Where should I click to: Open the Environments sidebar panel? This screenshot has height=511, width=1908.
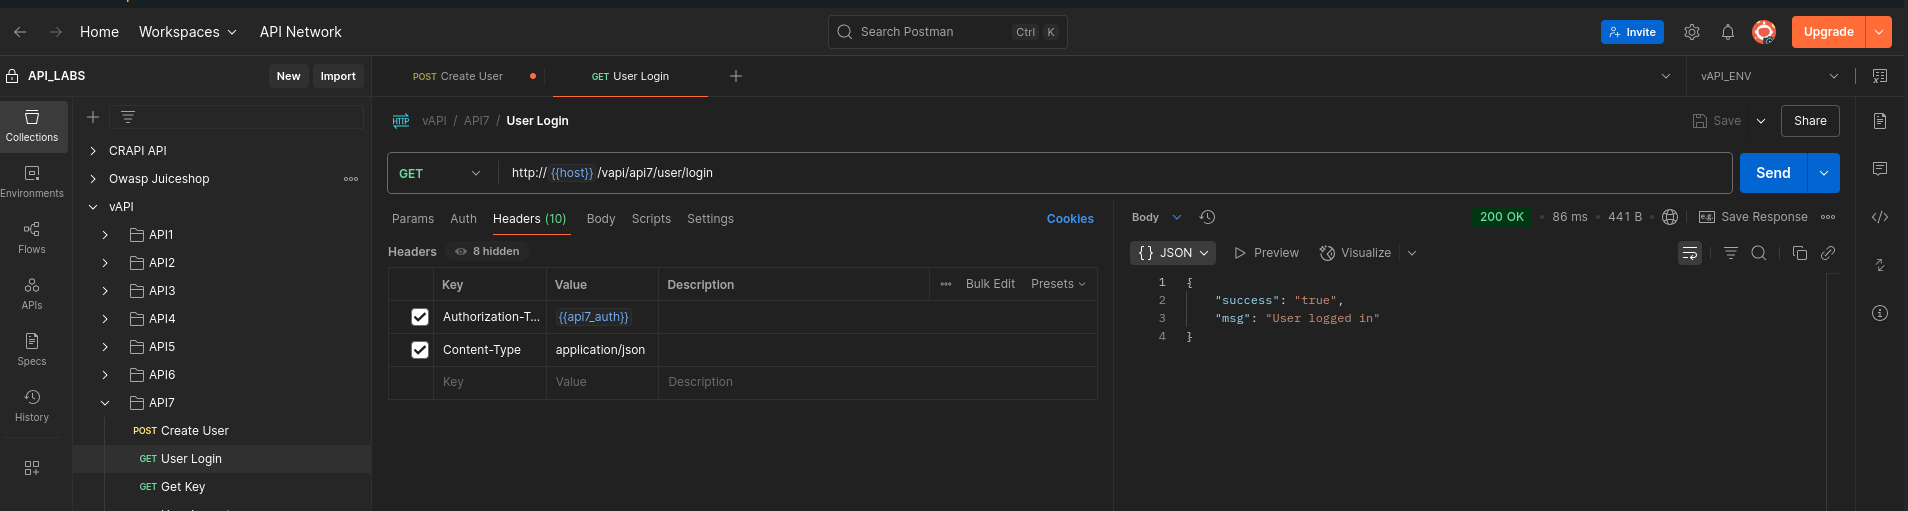32,182
